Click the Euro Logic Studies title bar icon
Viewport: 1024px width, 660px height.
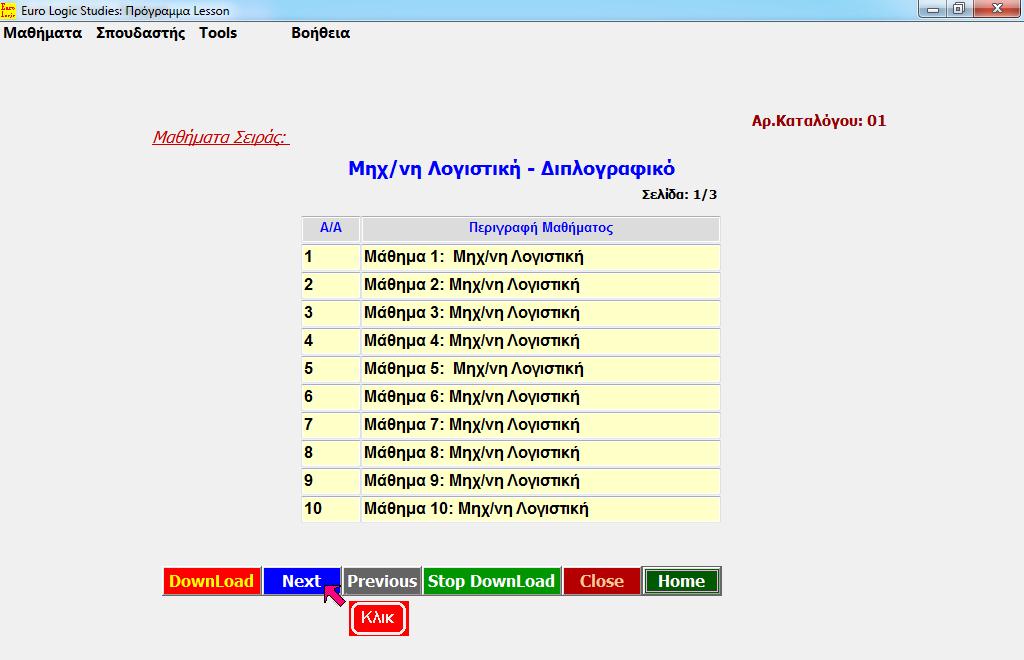pyautogui.click(x=9, y=10)
